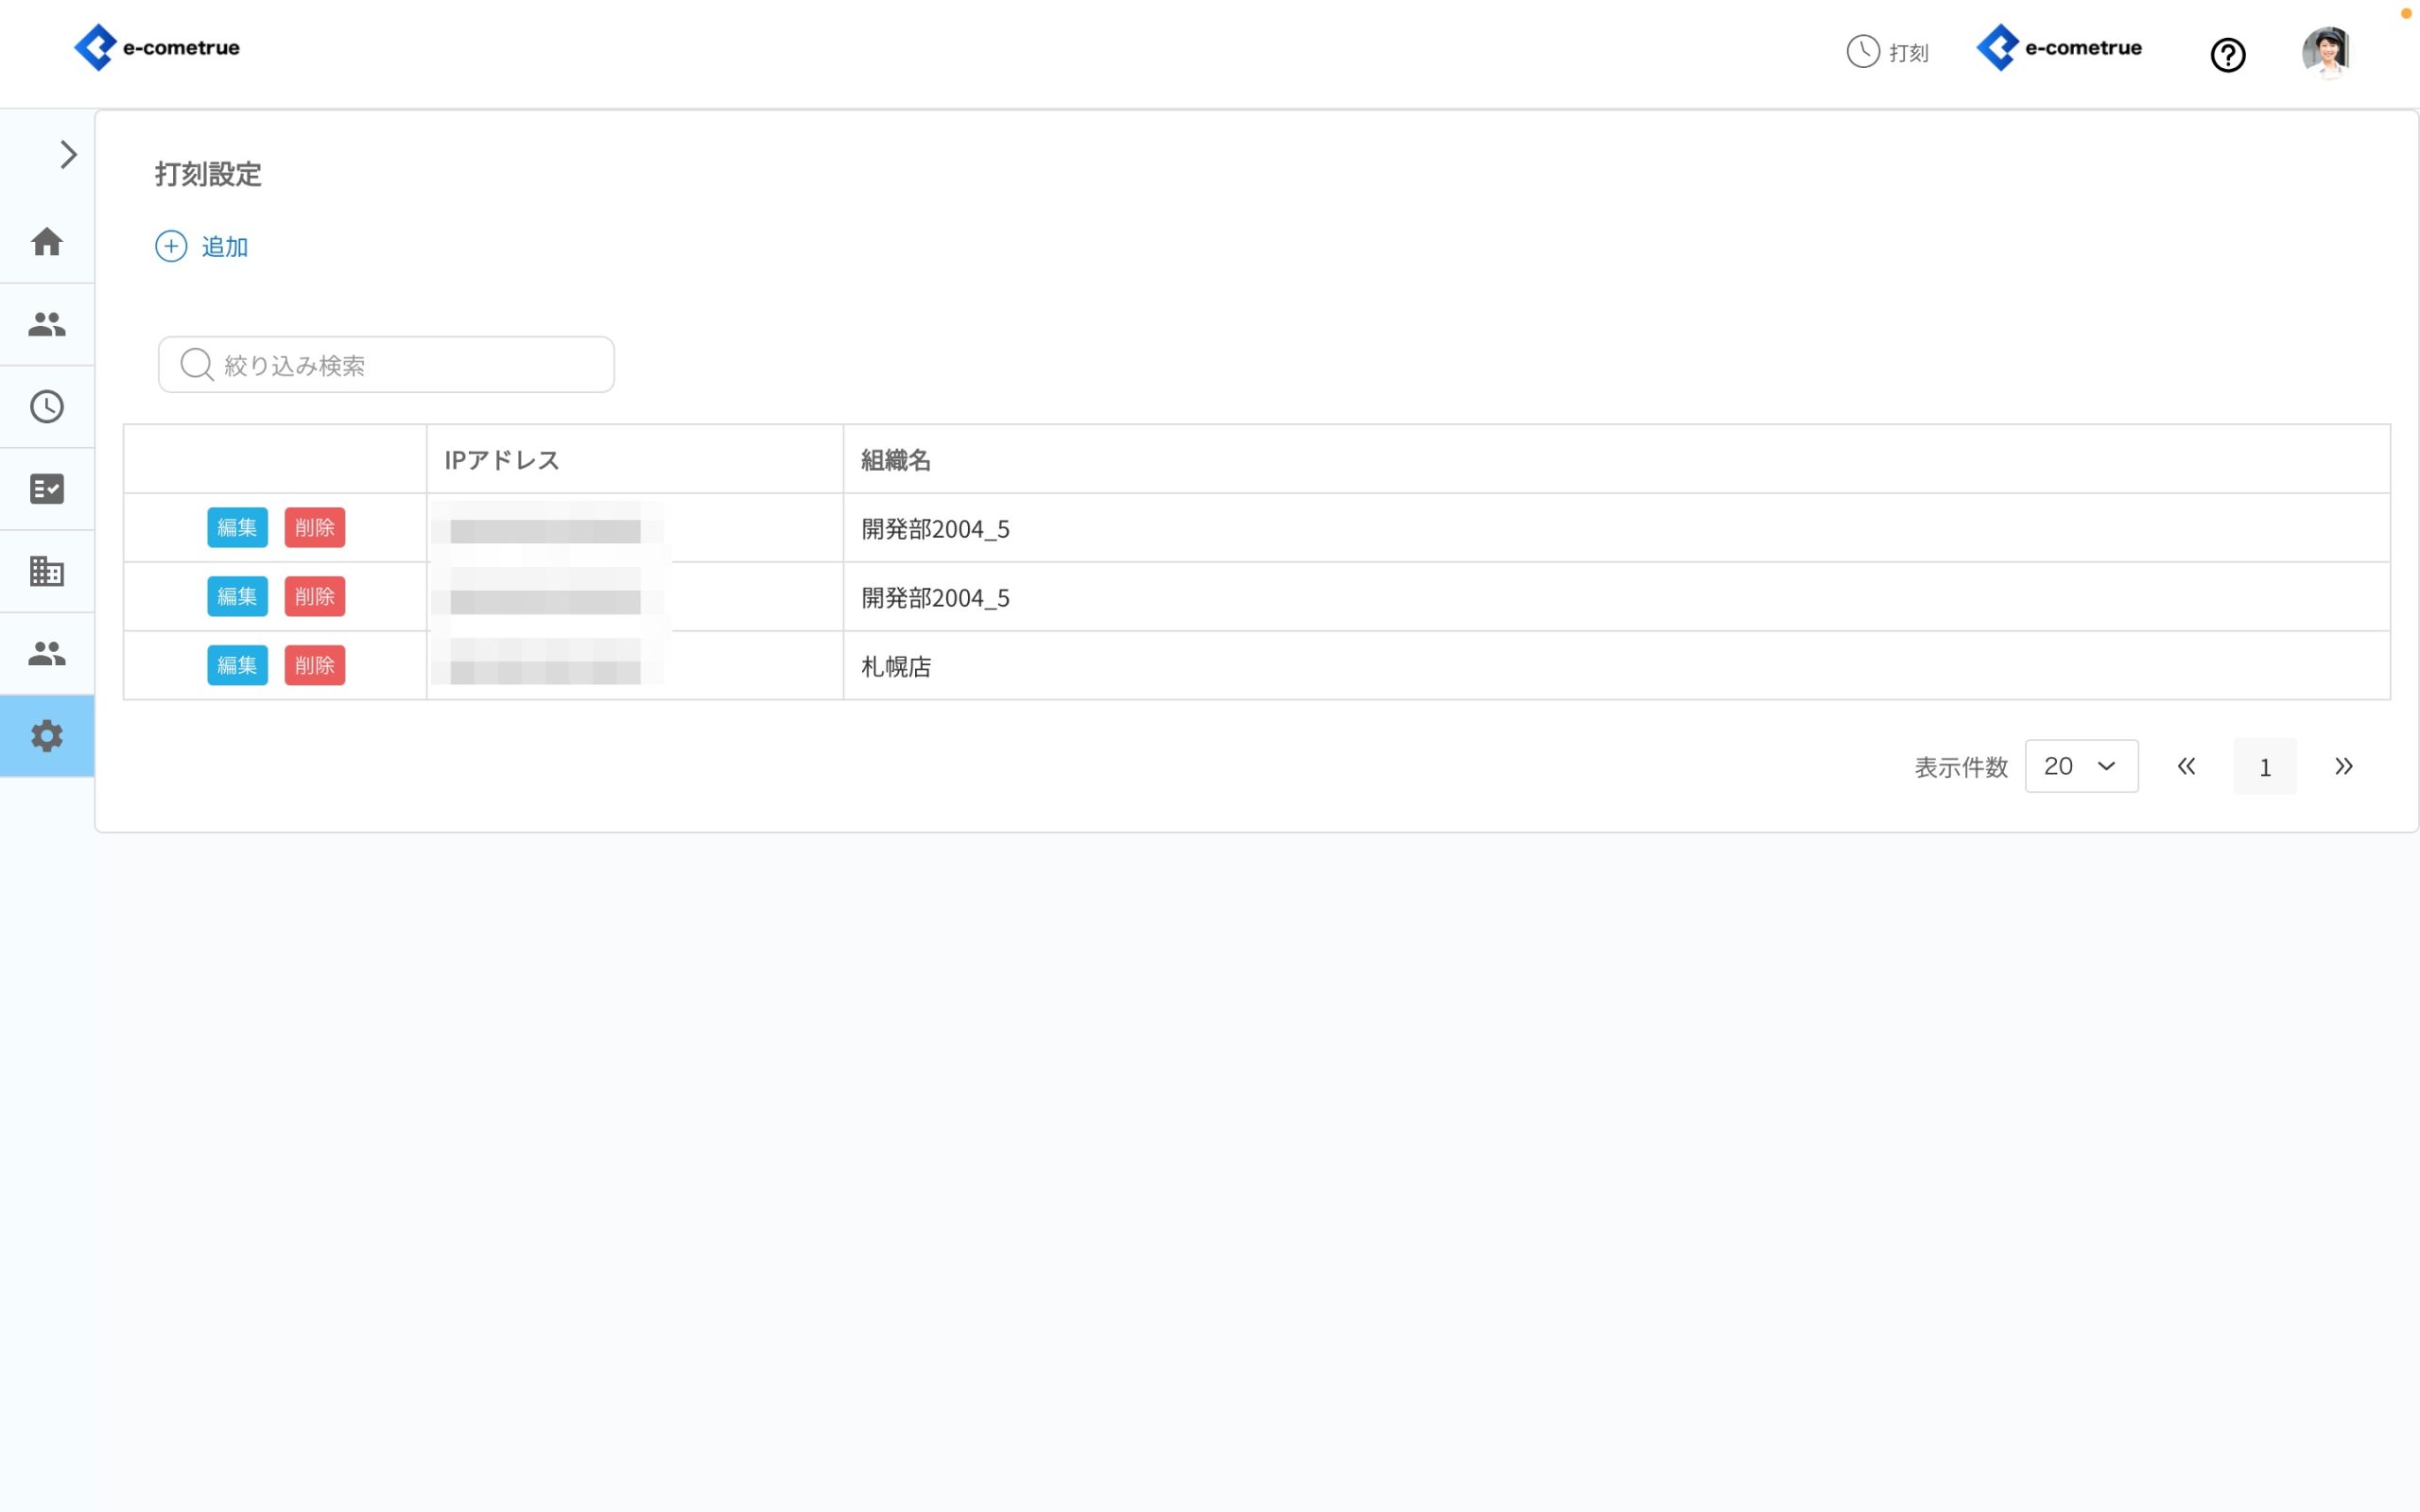Click the people icon above settings gear
Viewport: 2420px width, 1512px height.
click(x=47, y=653)
